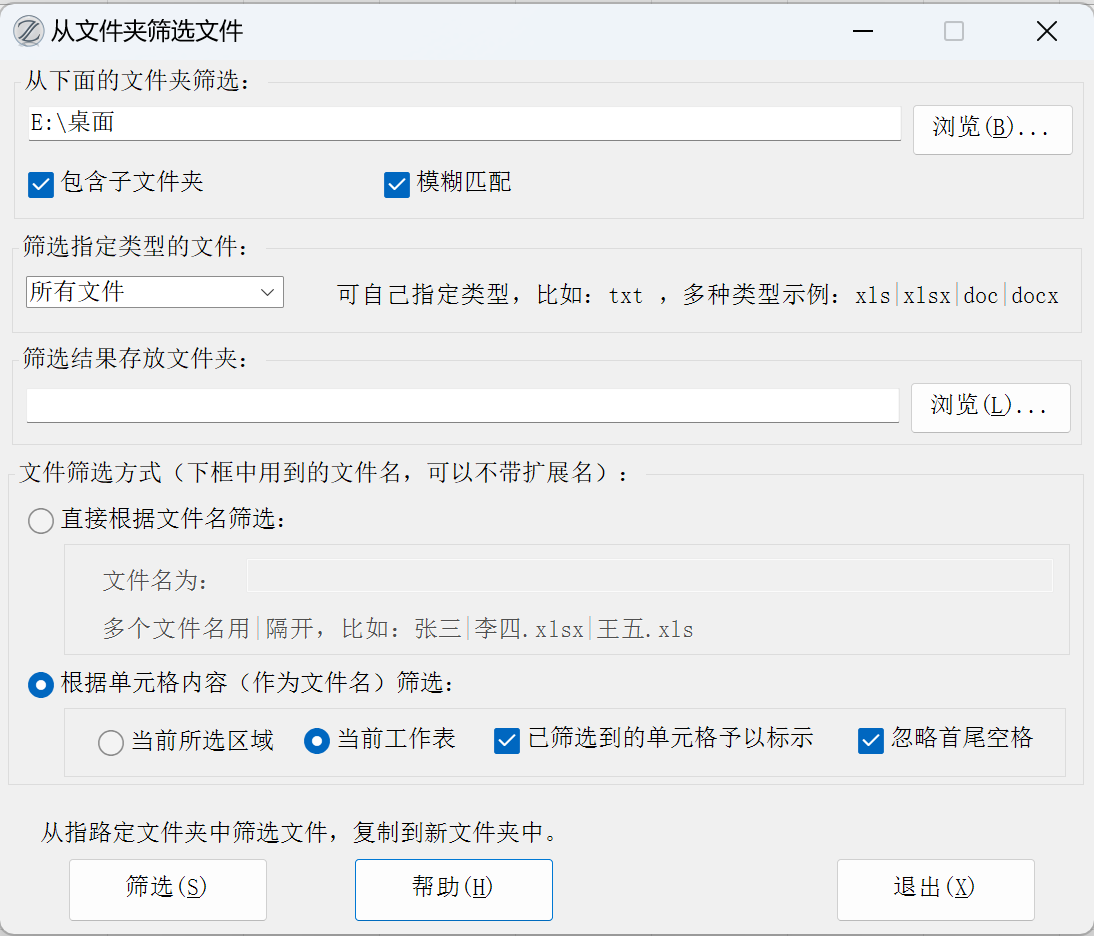Open help with 帮助(H) button
1094x936 pixels.
coord(453,889)
